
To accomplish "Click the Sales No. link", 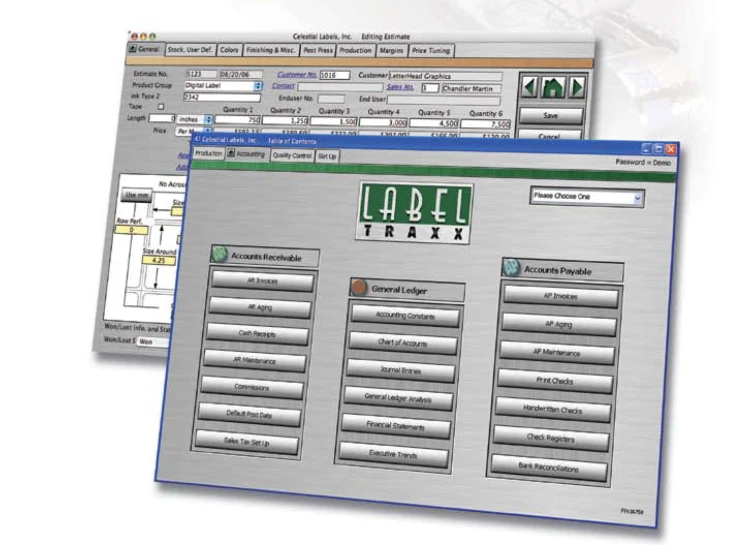I will click(400, 87).
